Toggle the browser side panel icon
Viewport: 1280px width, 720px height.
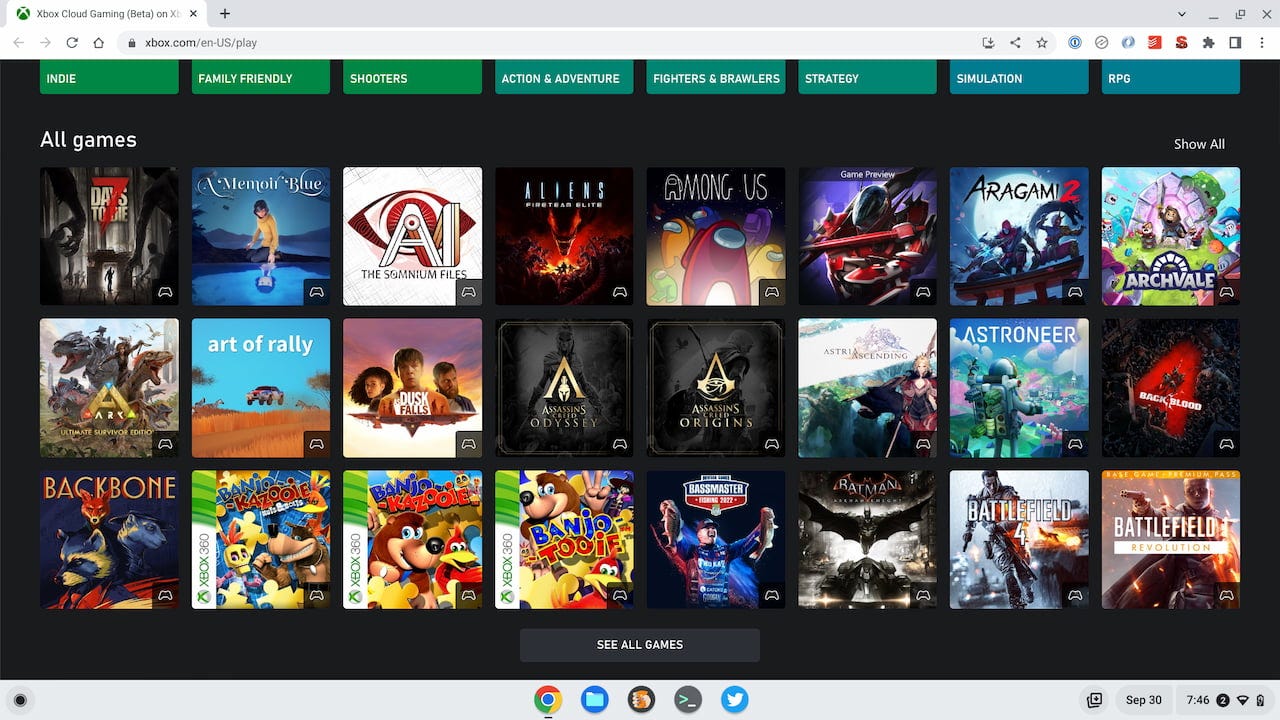click(x=1235, y=43)
